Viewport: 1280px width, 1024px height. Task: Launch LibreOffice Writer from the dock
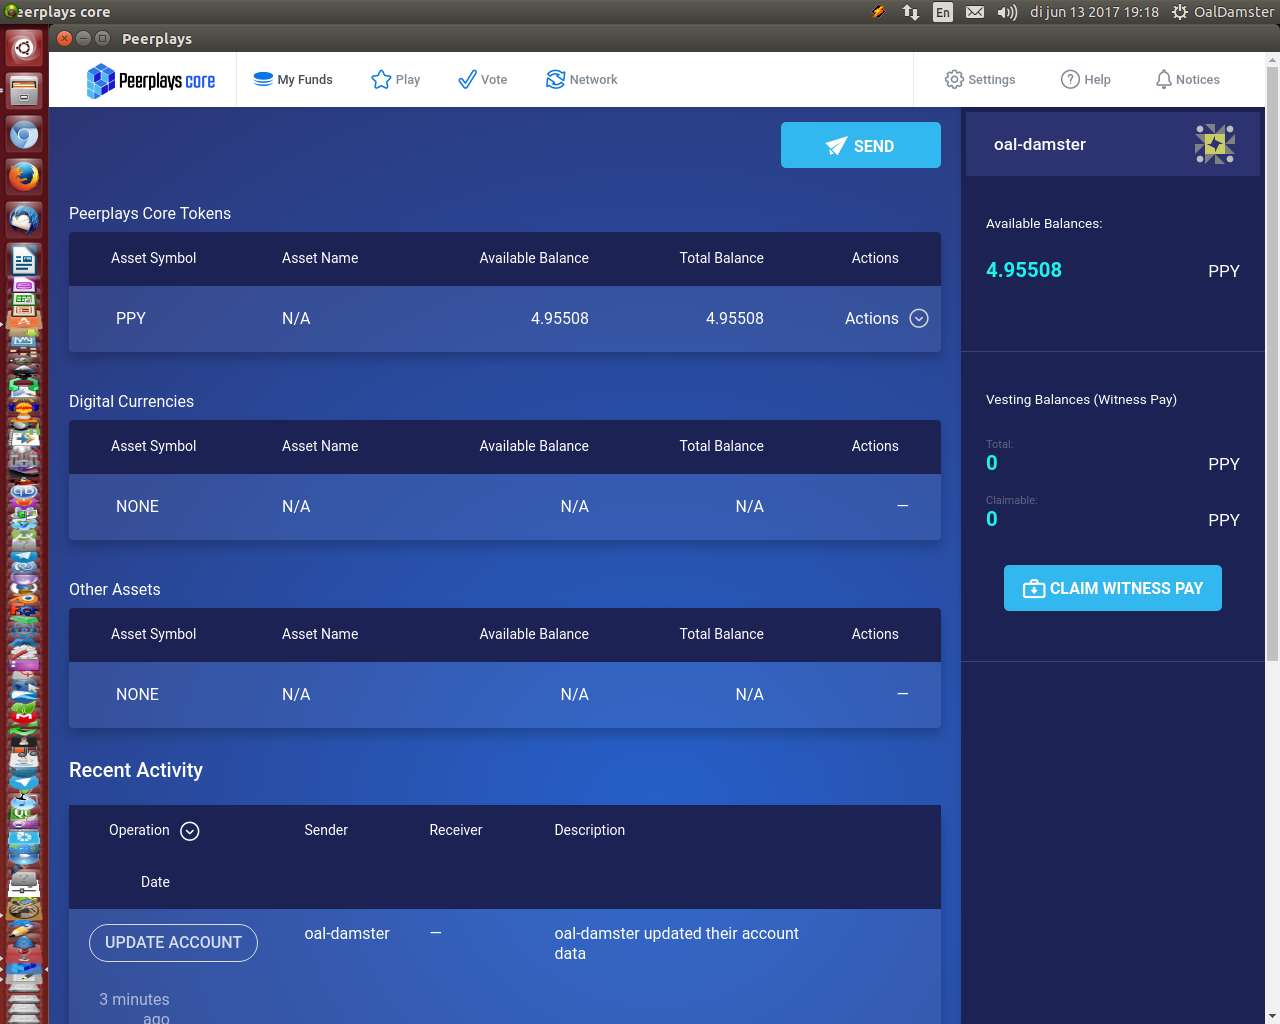pos(24,261)
